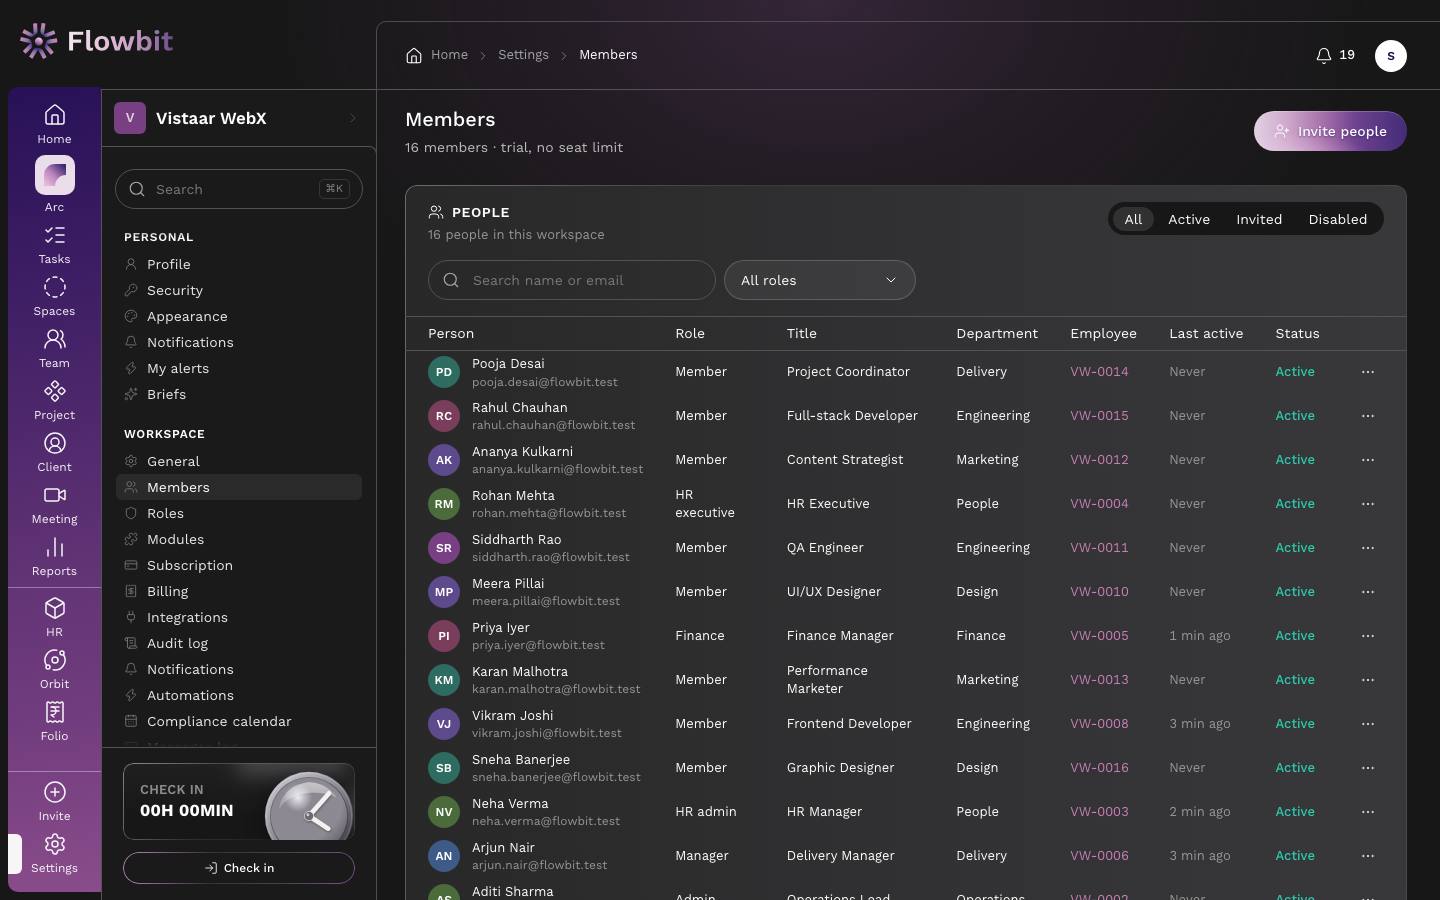Open Spaces from the rail
Screen dimensions: 1440x900
point(55,297)
